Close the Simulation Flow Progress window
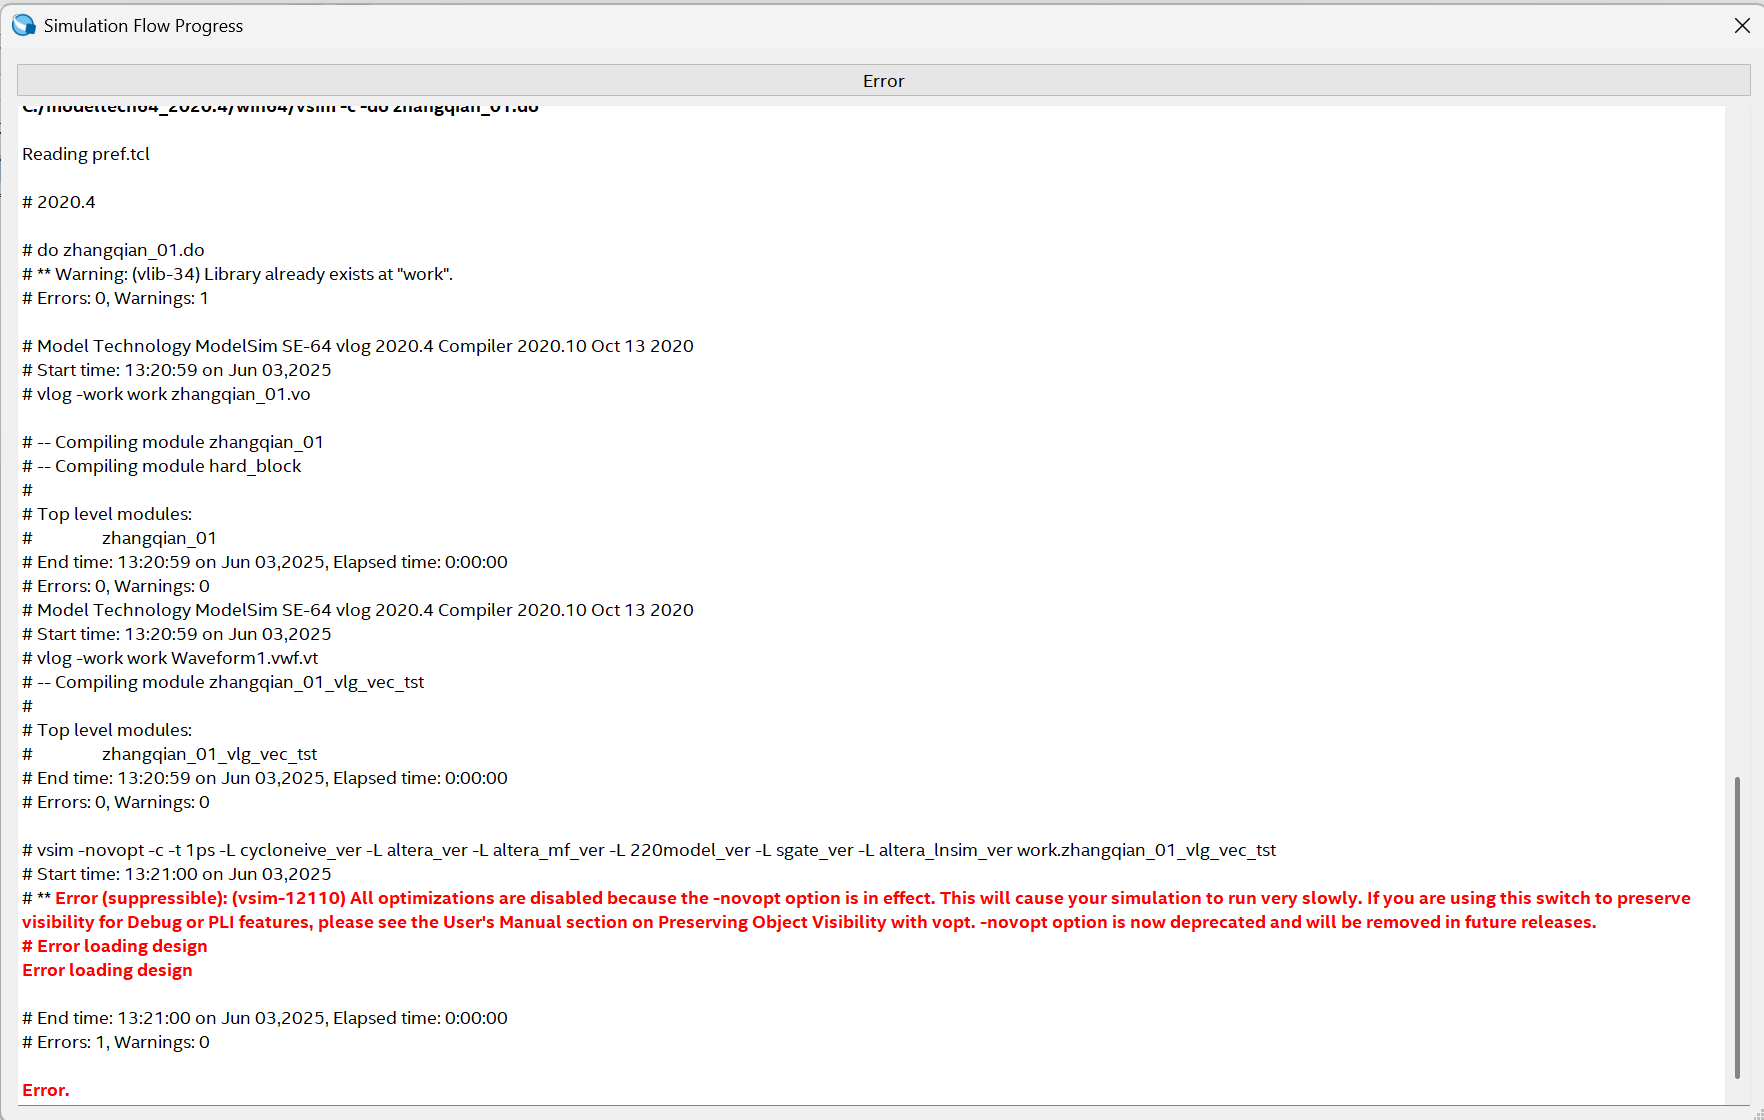This screenshot has width=1764, height=1120. pyautogui.click(x=1742, y=26)
